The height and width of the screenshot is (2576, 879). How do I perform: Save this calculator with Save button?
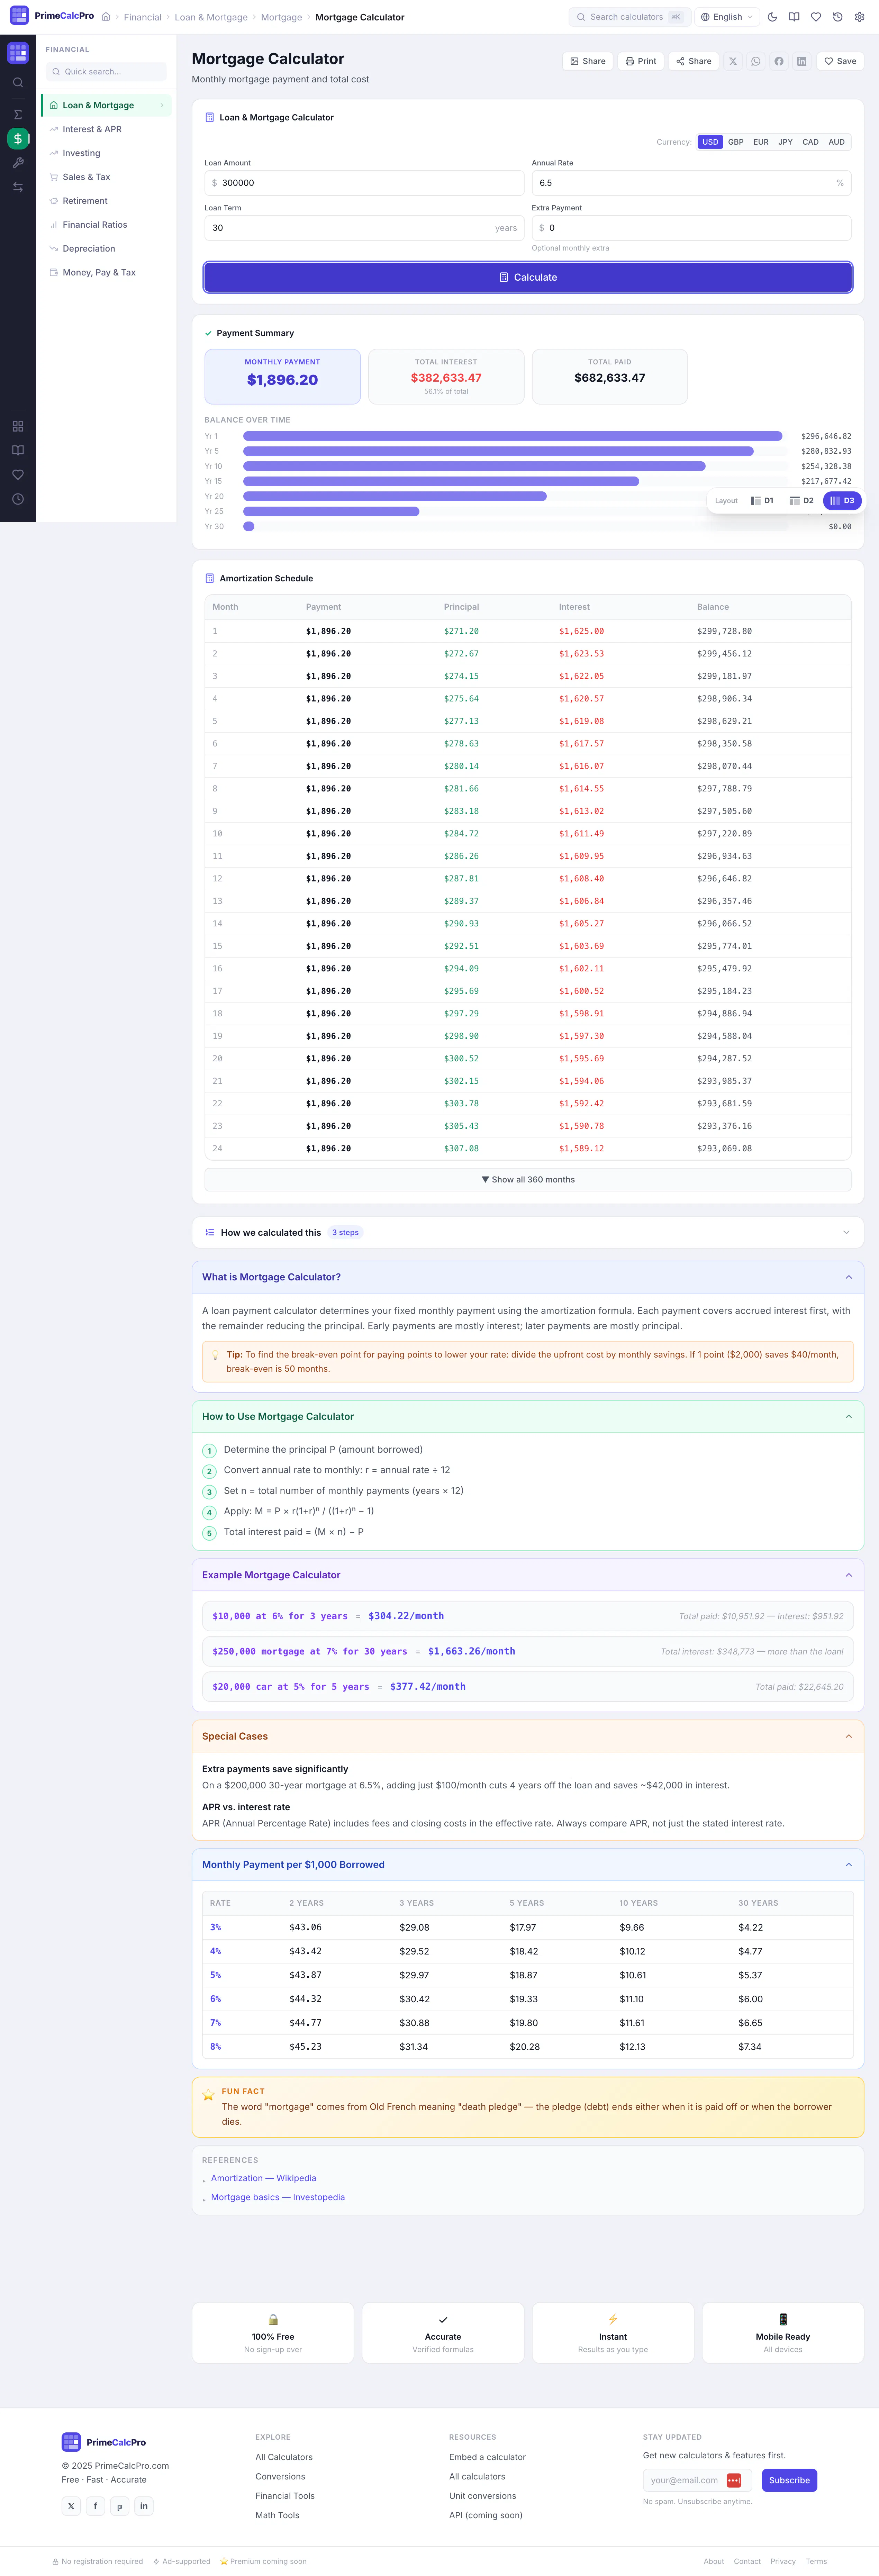pyautogui.click(x=840, y=61)
